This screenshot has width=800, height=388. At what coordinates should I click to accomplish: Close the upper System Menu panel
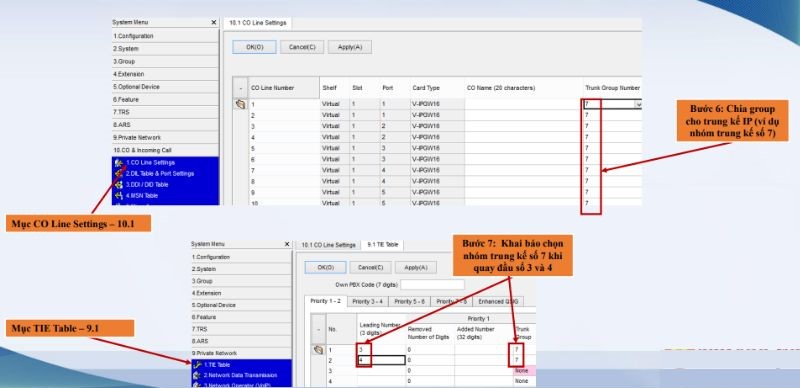pos(214,22)
